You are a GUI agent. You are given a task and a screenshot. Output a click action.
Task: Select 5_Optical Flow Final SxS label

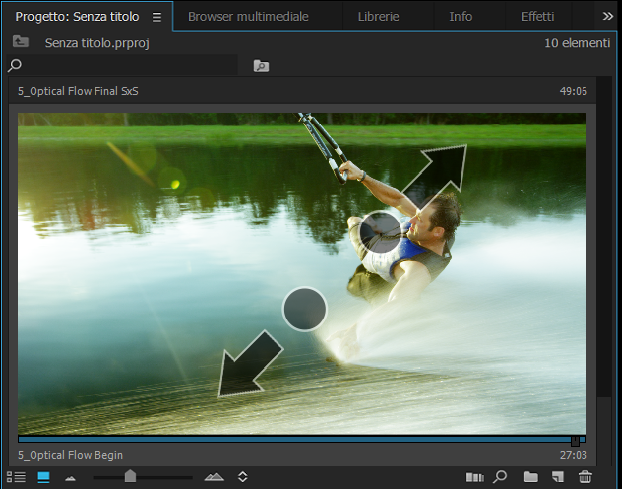pos(78,91)
